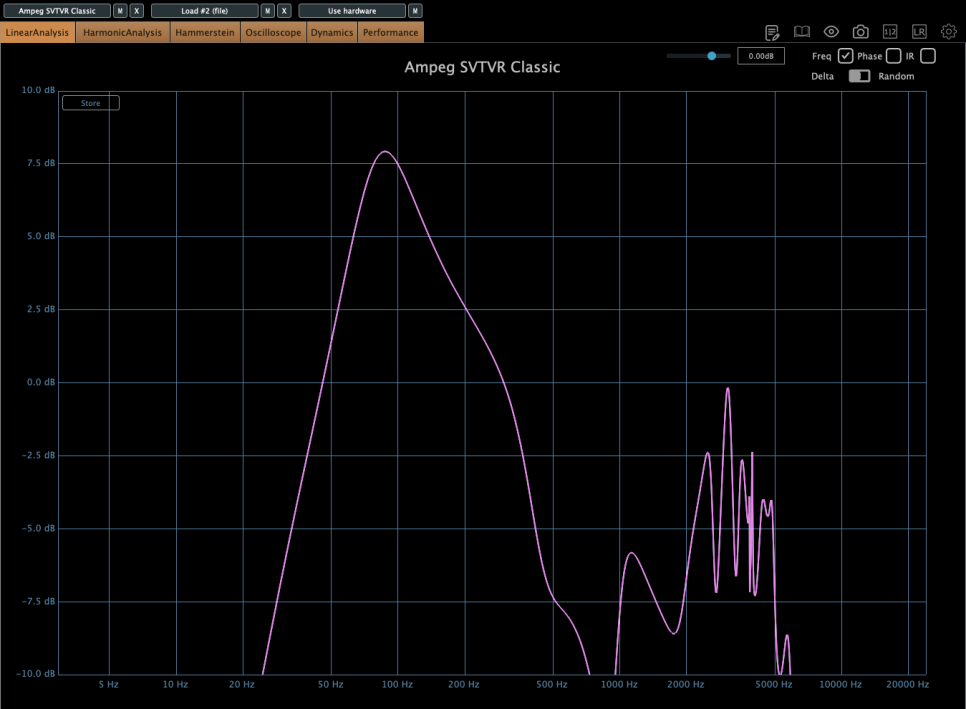
Task: Enable the IR checkbox
Action: click(x=928, y=56)
